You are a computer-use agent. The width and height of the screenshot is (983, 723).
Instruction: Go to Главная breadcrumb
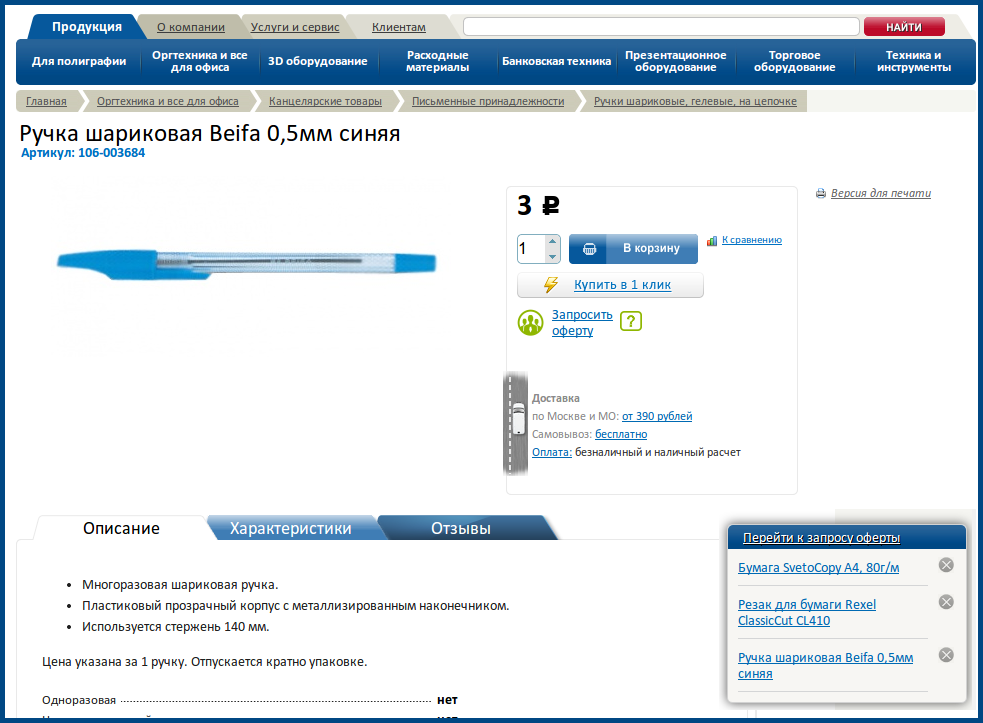46,101
